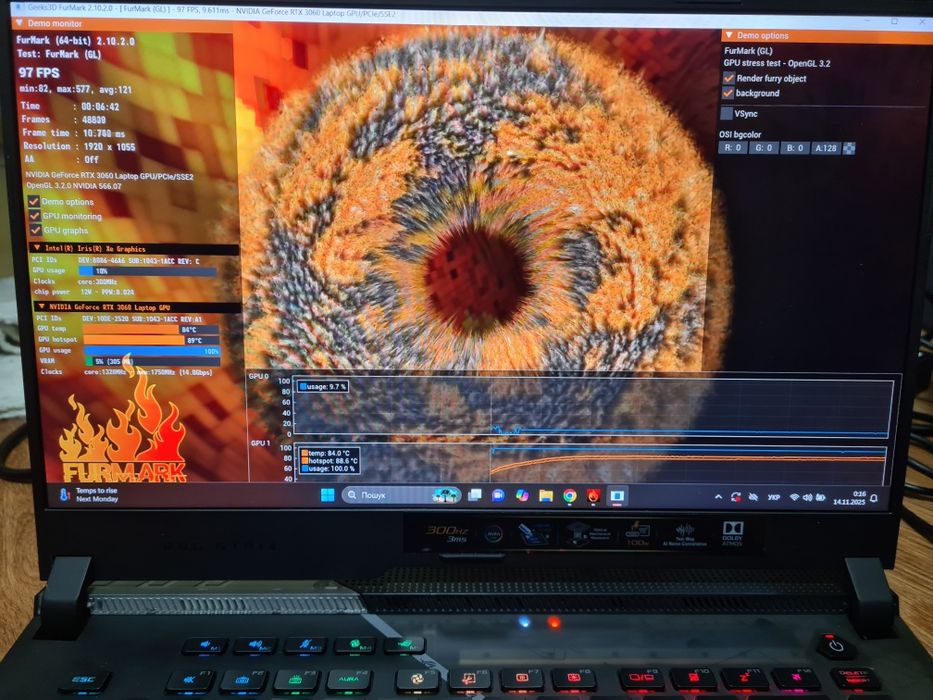Collapse the Demo monitor panel triangle

tap(20, 23)
